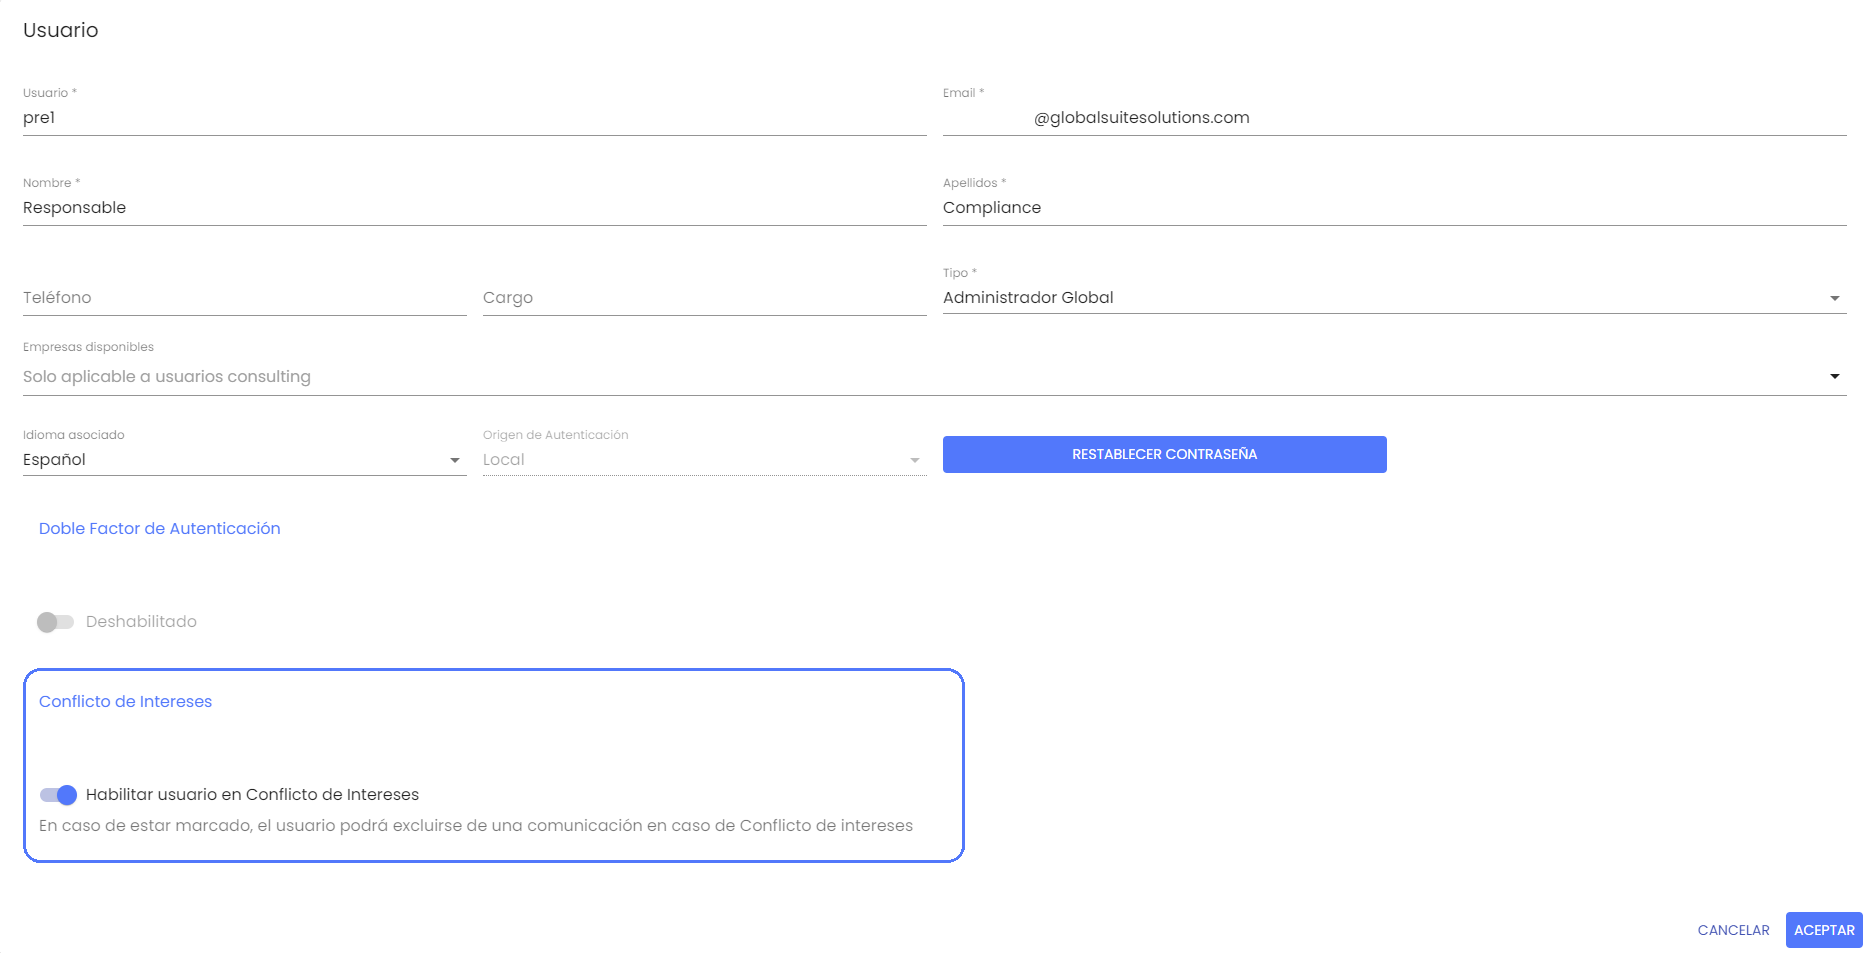The height and width of the screenshot is (953, 1864).
Task: Click the Conflicto de Intereses heading
Action: 126,702
